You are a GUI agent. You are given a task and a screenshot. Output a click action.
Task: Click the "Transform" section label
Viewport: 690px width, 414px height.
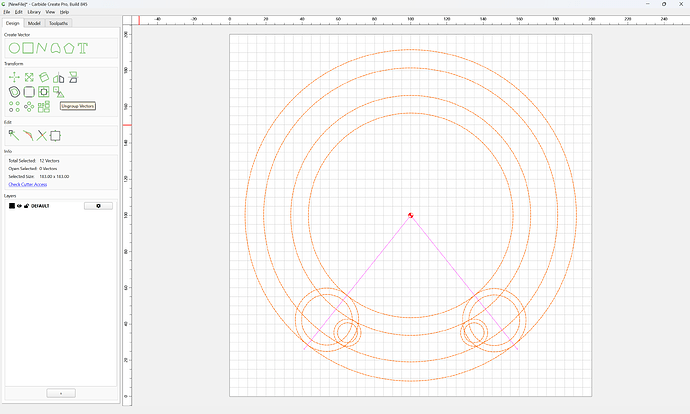click(14, 64)
